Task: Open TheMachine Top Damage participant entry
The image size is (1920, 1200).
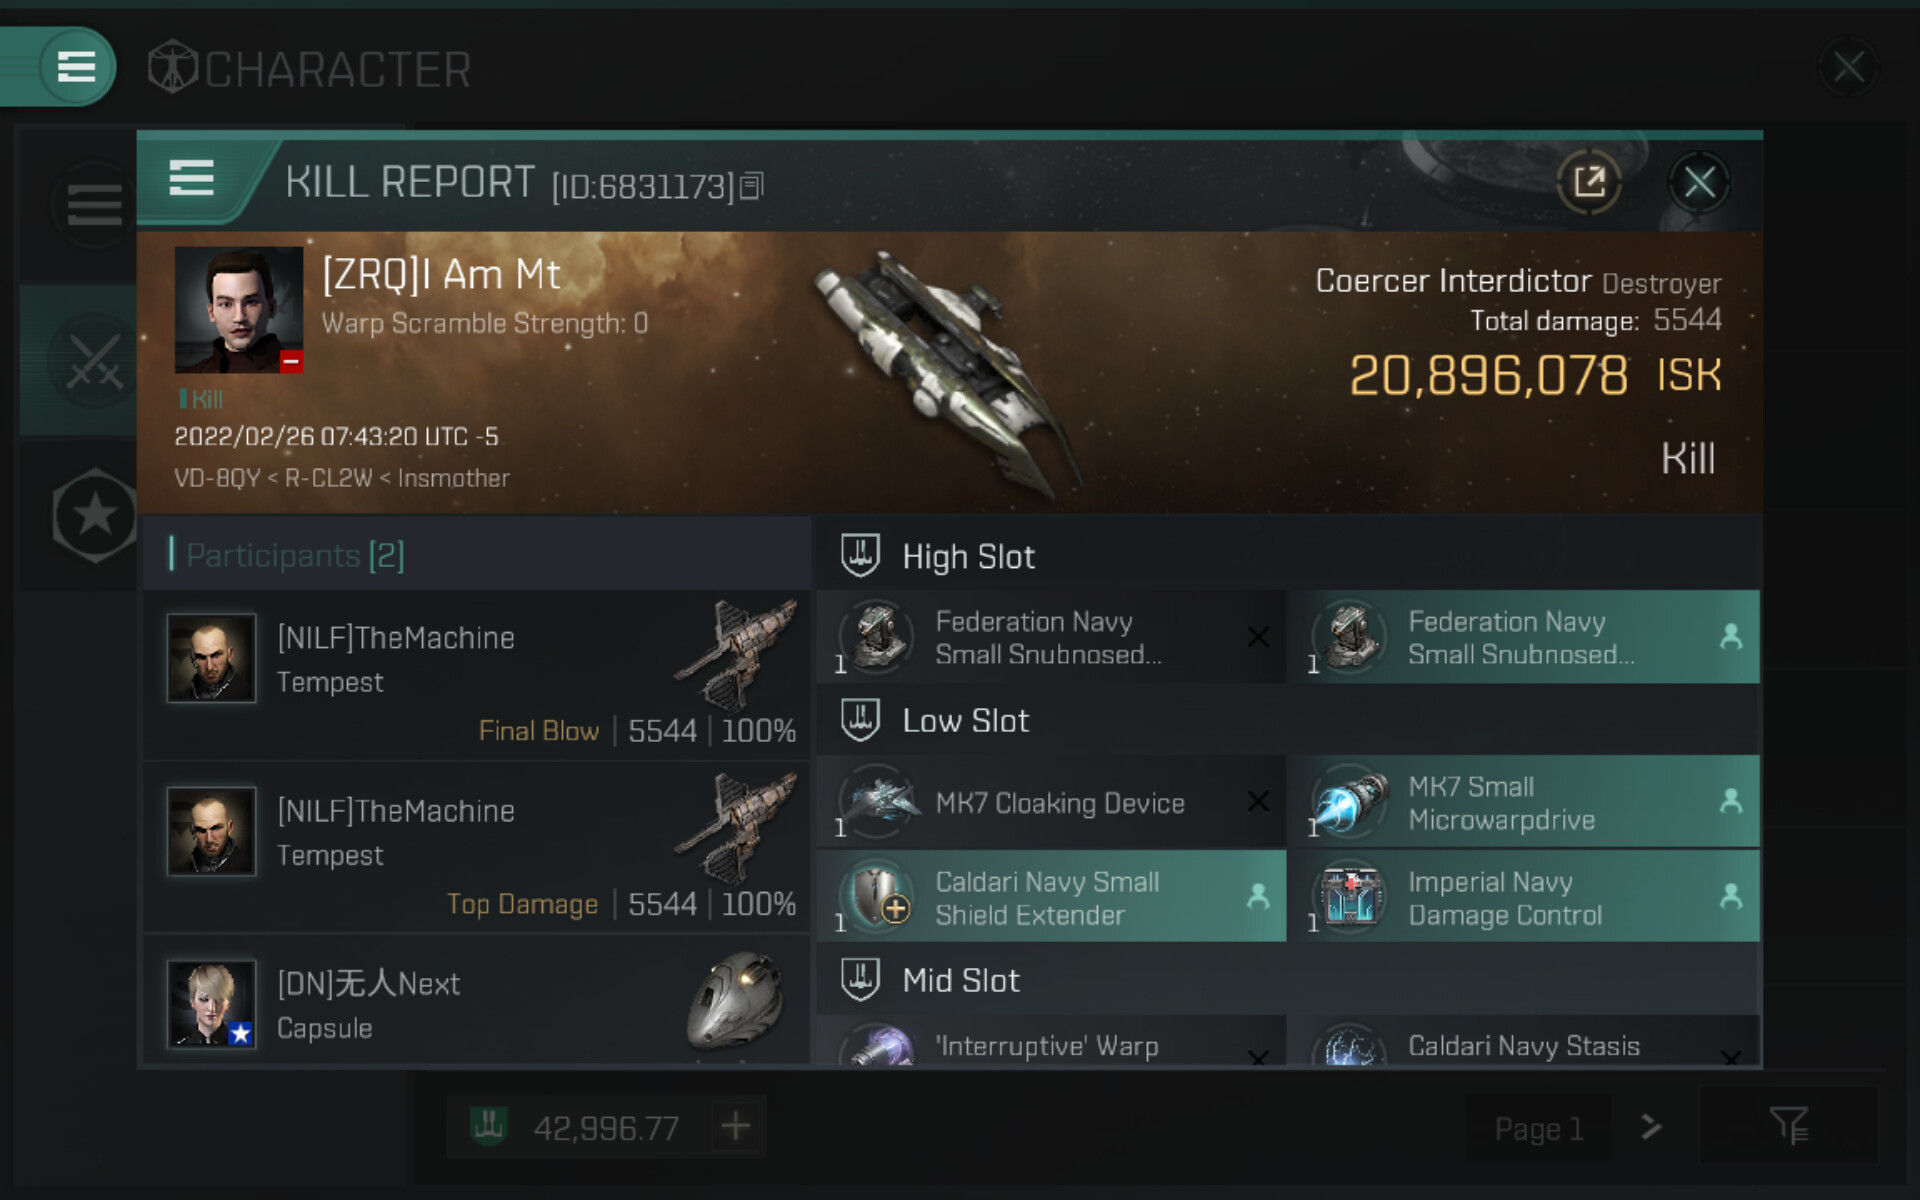Action: (476, 848)
